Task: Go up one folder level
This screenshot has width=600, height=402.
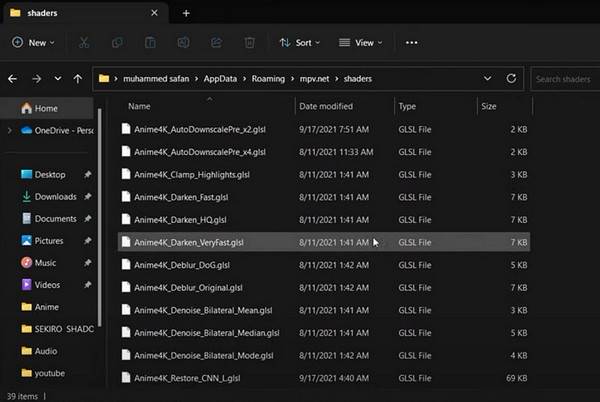Action: click(78, 79)
